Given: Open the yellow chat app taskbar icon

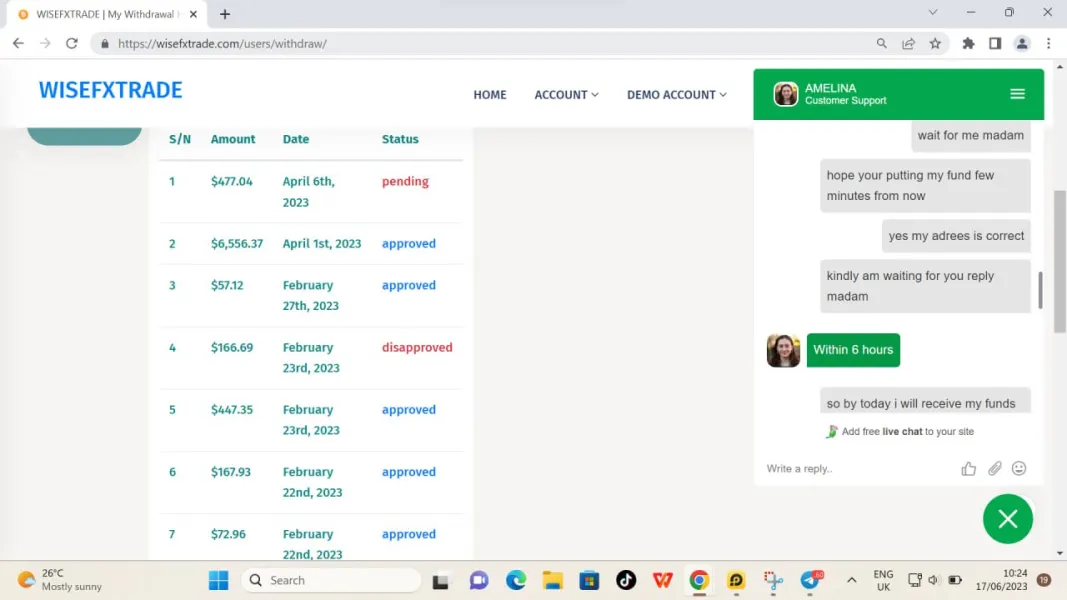Looking at the screenshot, I should (x=736, y=580).
